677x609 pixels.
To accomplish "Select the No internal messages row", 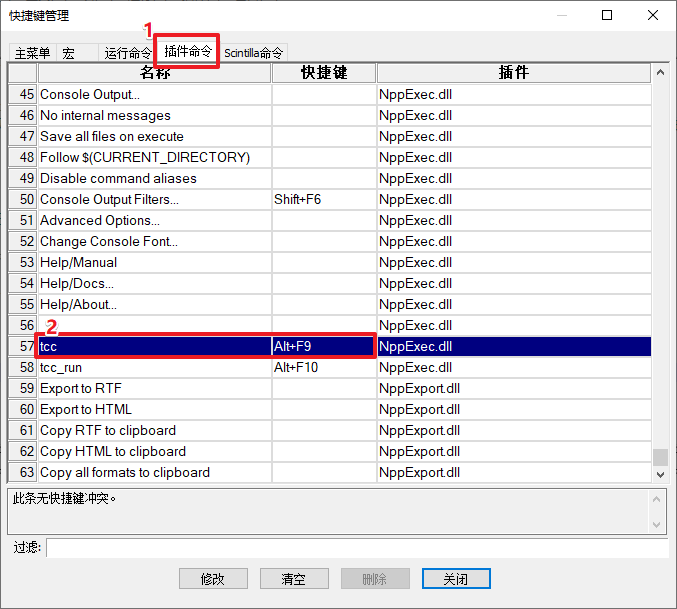I will [330, 116].
